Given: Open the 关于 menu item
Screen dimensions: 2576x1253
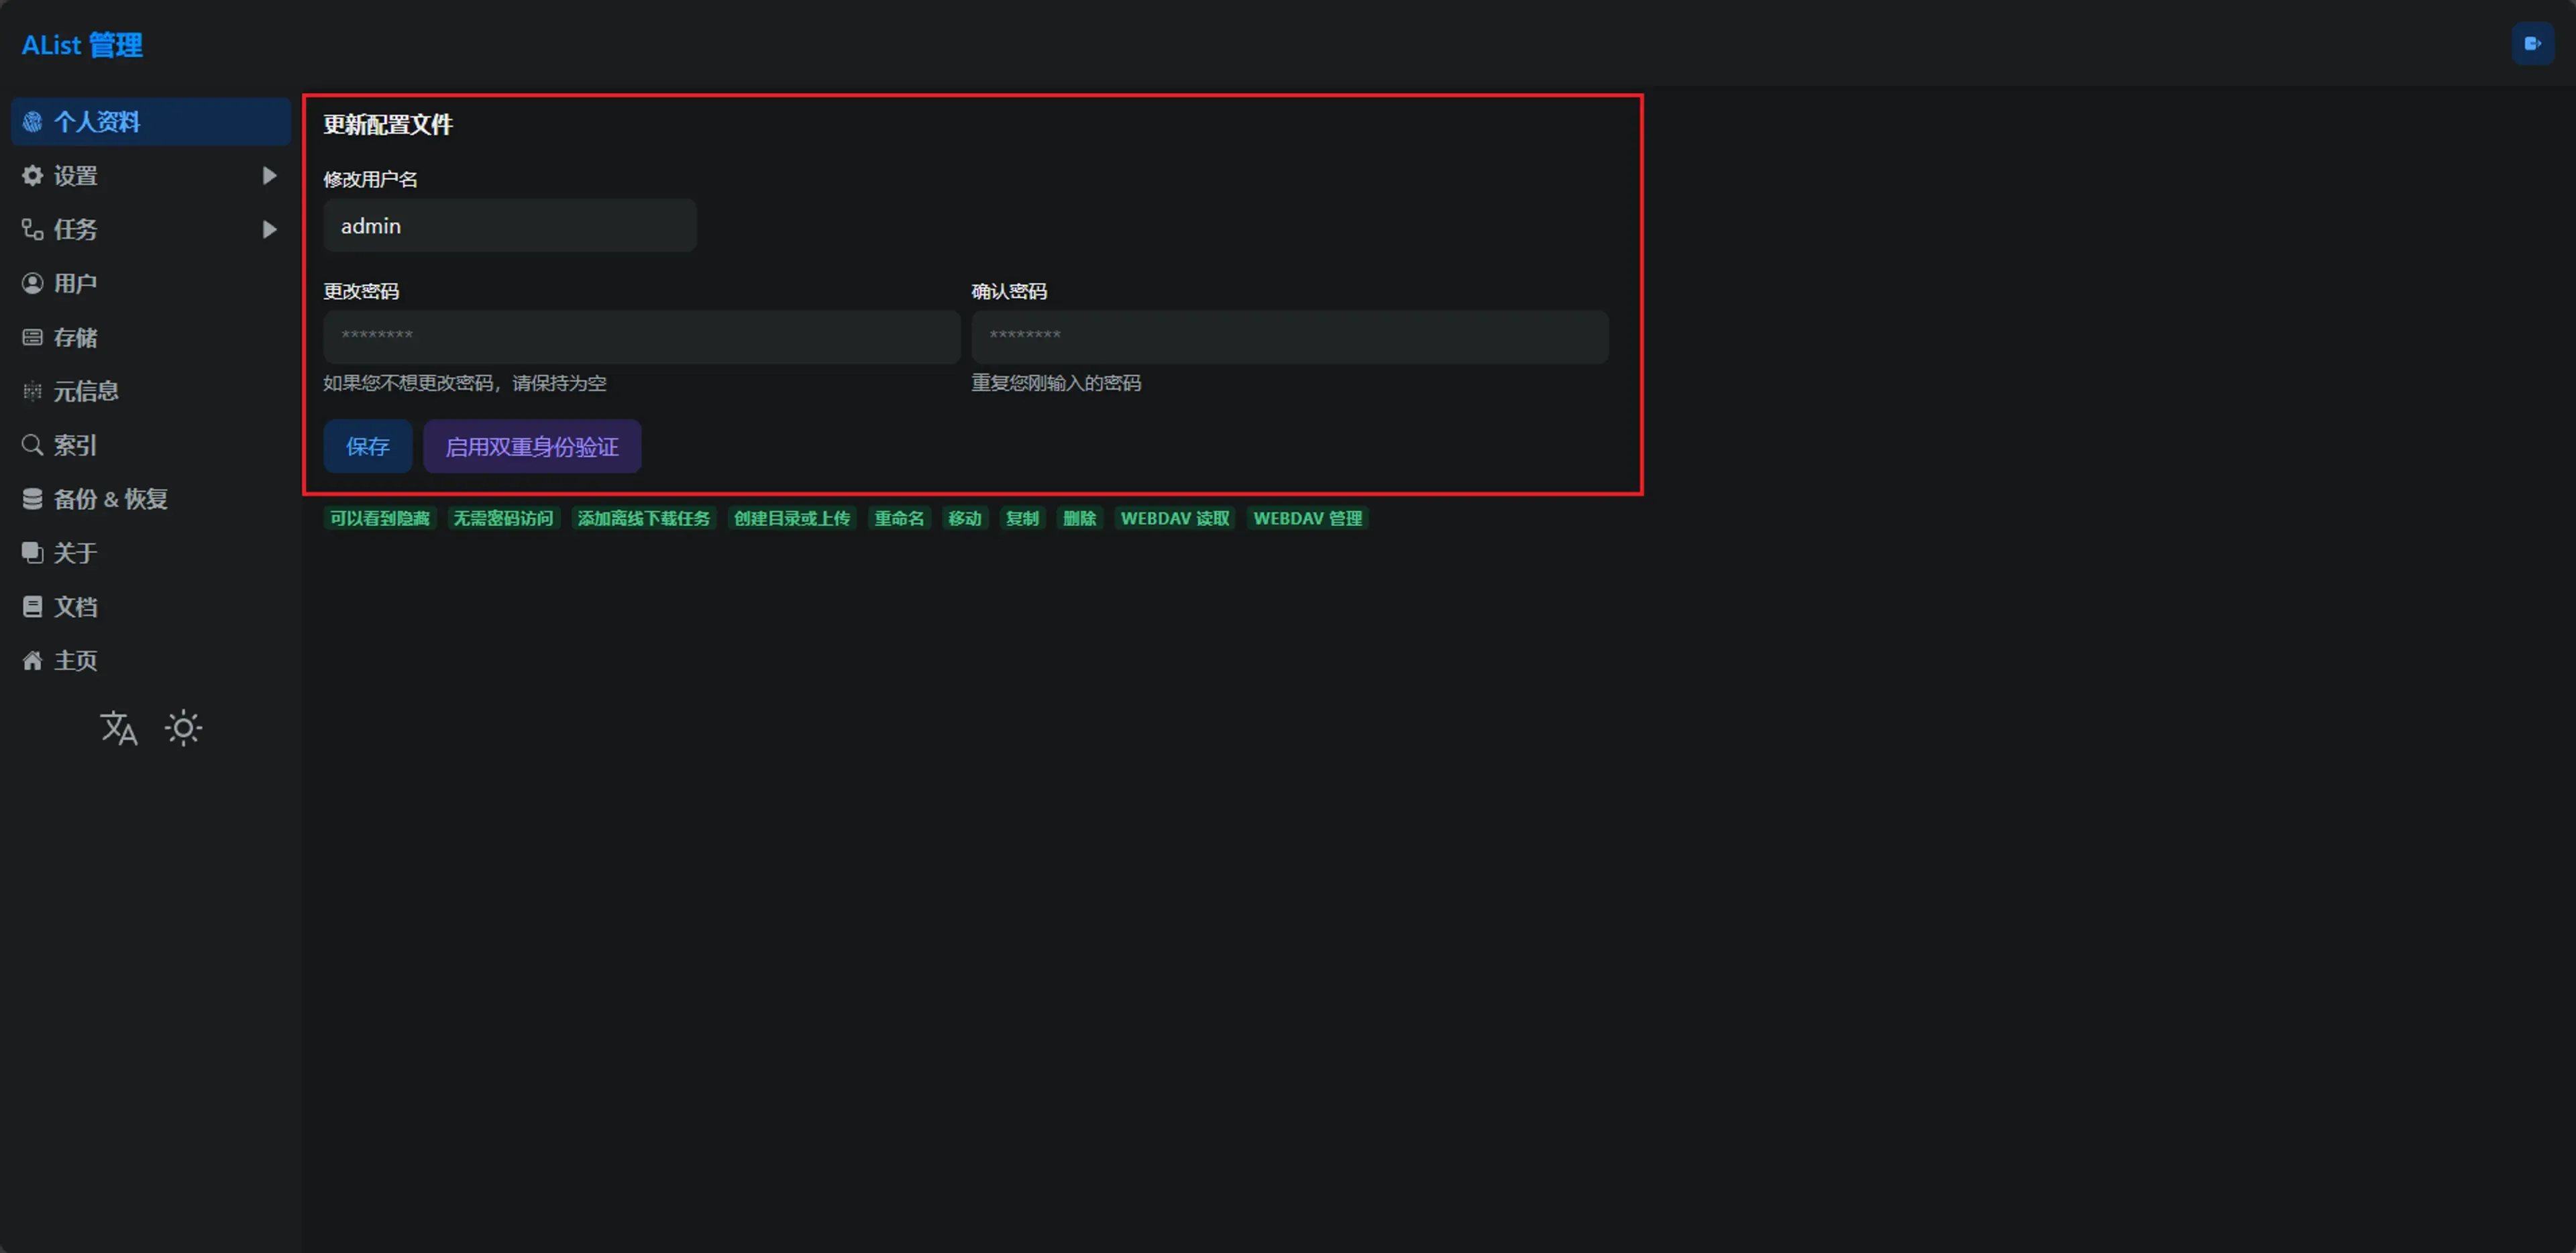Looking at the screenshot, I should (75, 553).
